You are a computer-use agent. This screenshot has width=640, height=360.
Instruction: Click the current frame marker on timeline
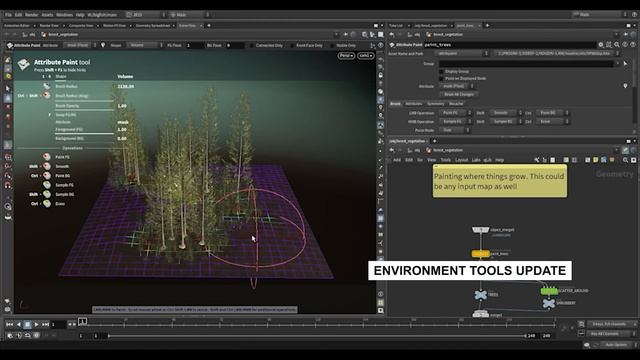82,322
